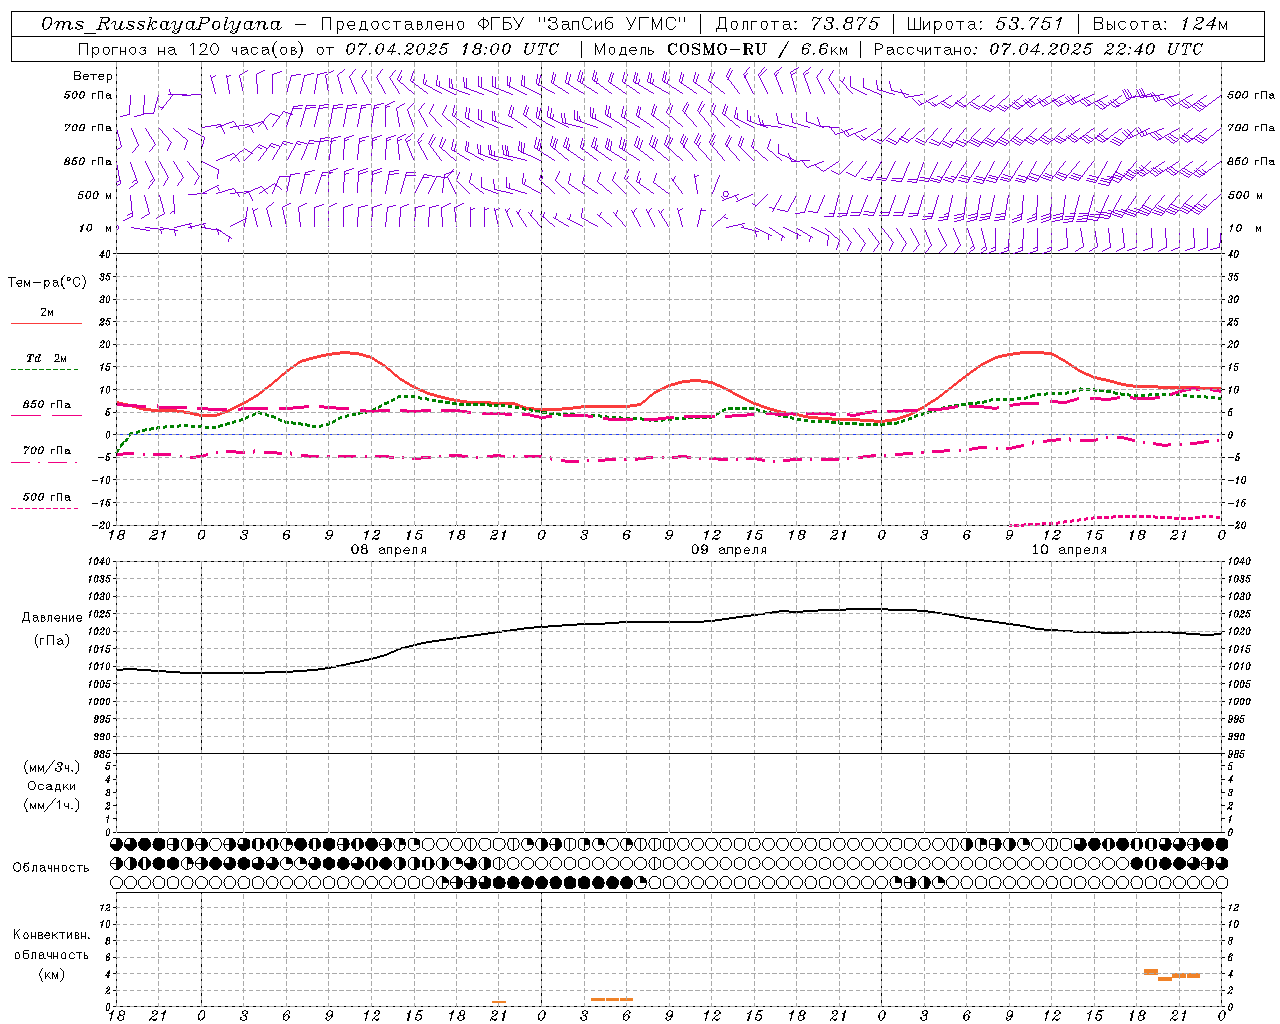Click the 08 апреля date label
This screenshot has width=1280, height=1024.
[x=388, y=550]
